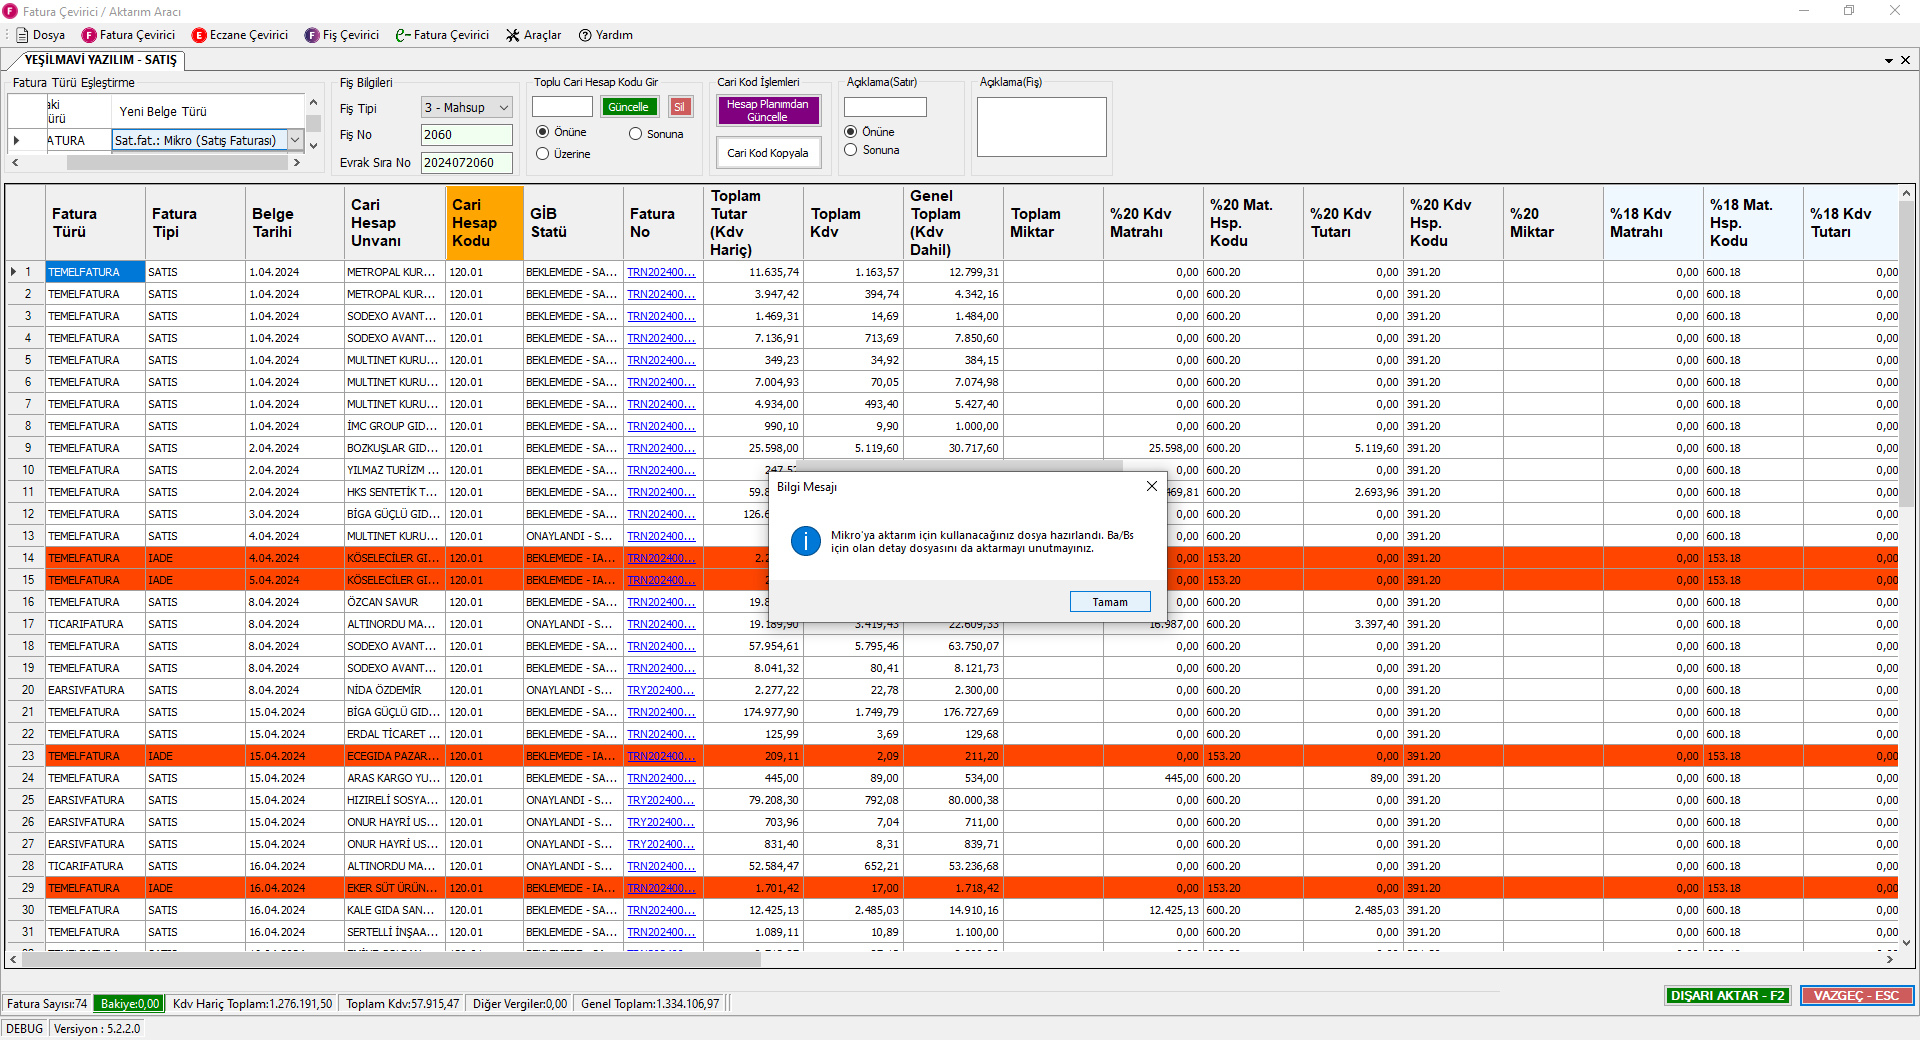The image size is (1920, 1040).
Task: Click the Yardım question mark icon
Action: coord(585,35)
